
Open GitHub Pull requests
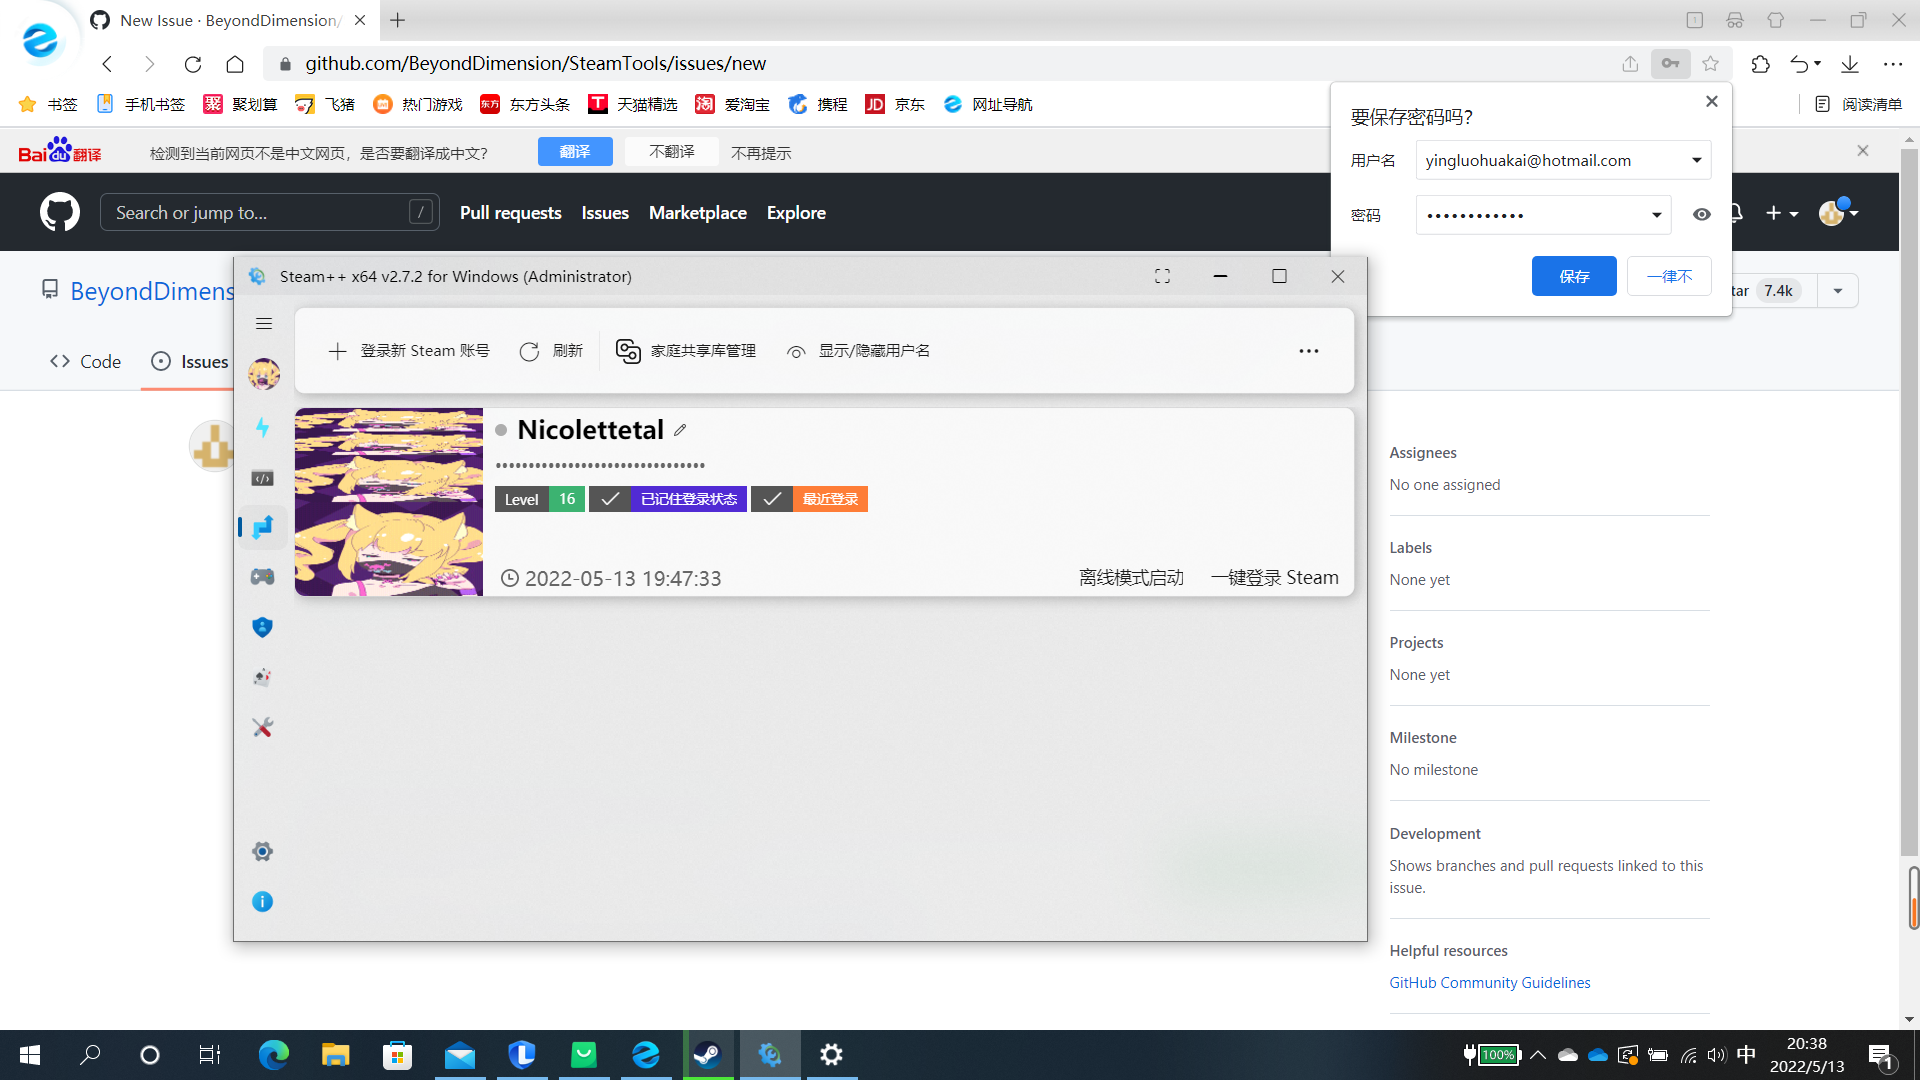[x=511, y=213]
